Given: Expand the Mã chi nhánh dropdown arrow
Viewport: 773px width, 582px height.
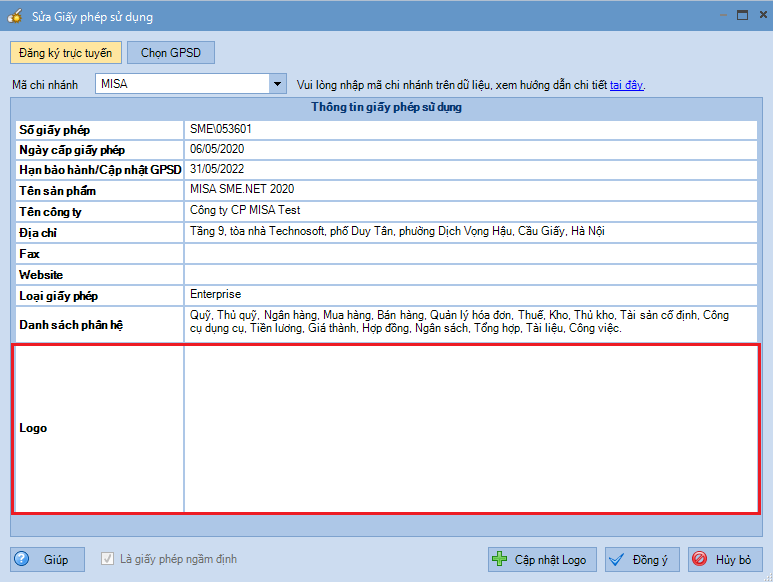Looking at the screenshot, I should tap(278, 84).
